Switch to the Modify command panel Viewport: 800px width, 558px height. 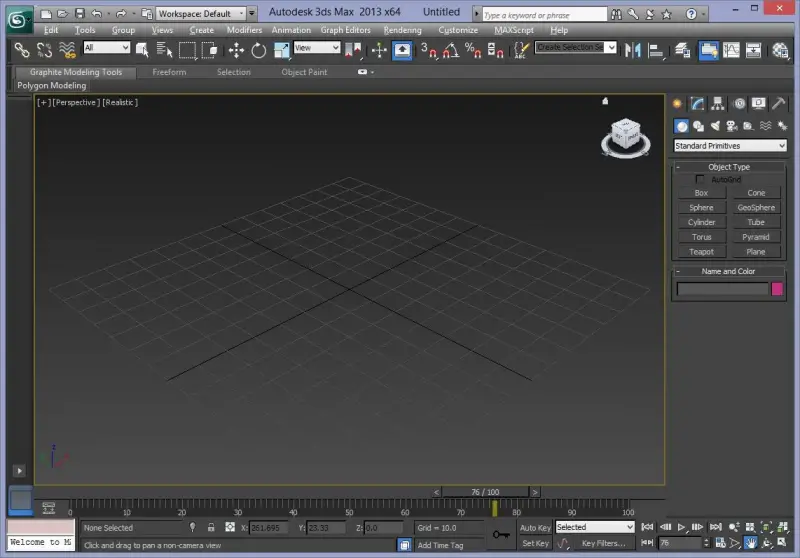(x=697, y=104)
